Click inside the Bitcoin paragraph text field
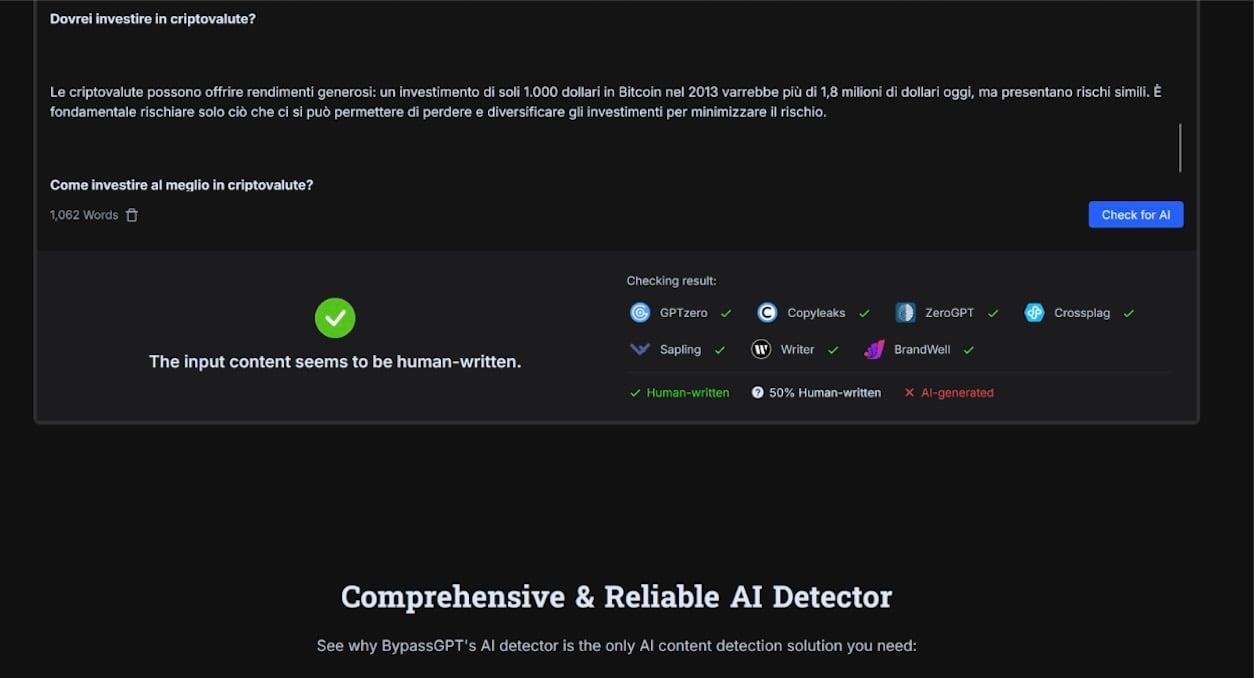The height and width of the screenshot is (678, 1260). click(x=605, y=102)
